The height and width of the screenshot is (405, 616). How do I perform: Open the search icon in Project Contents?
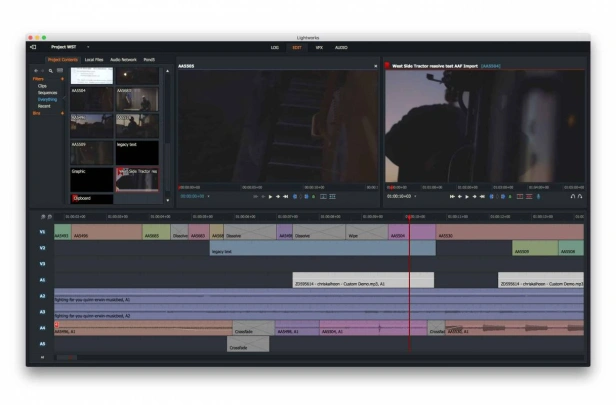(51, 71)
